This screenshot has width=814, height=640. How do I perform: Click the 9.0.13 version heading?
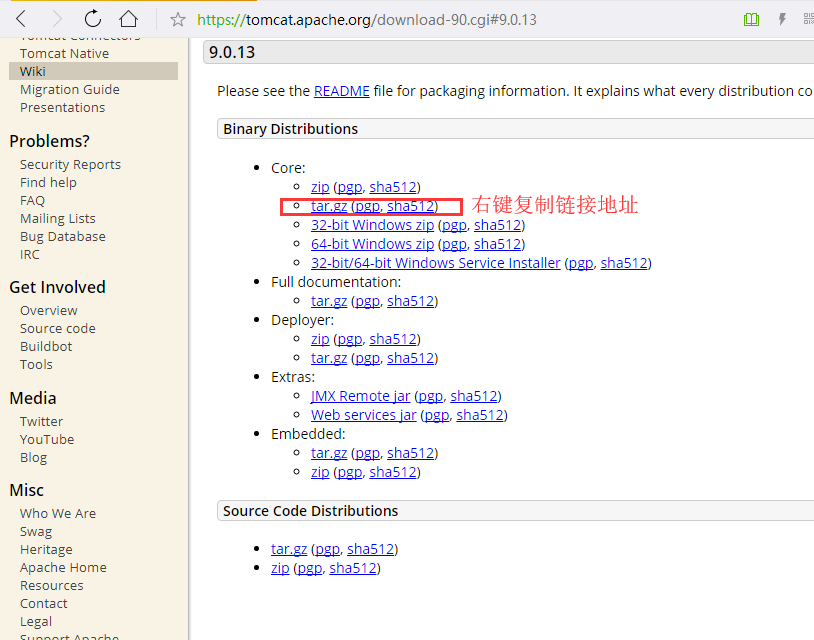(232, 52)
